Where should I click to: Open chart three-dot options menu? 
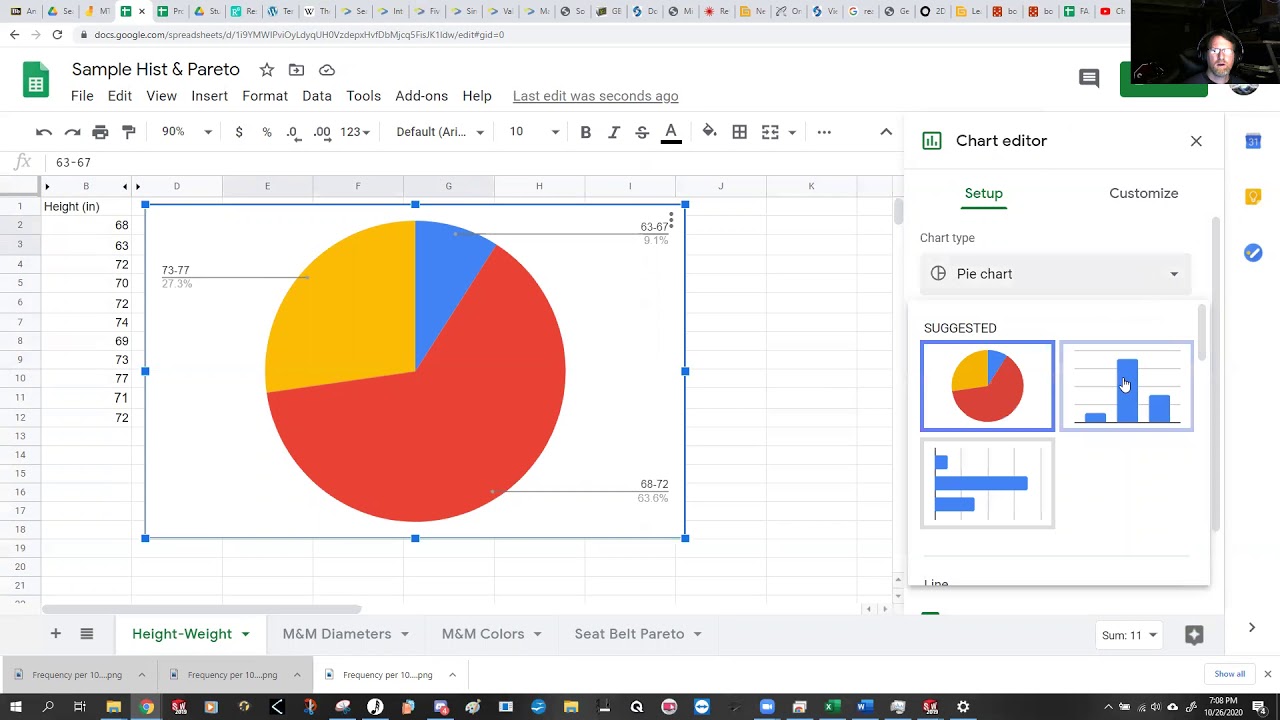coord(671,220)
